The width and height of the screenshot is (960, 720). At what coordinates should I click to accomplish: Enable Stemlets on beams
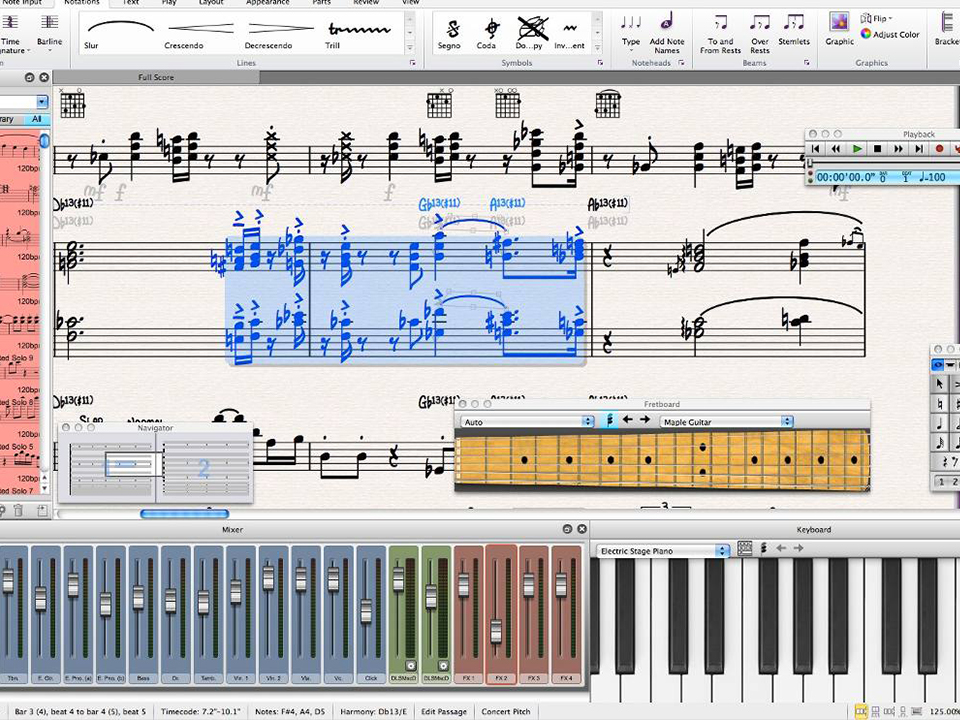(794, 31)
